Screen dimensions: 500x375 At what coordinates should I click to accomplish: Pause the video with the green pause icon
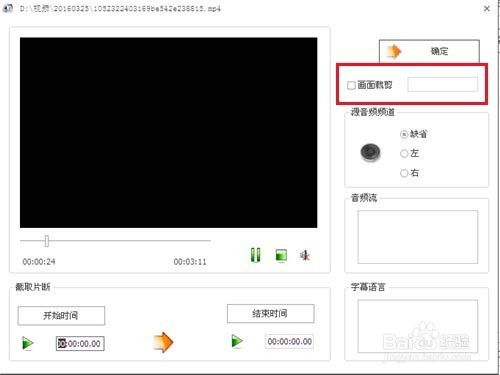256,255
